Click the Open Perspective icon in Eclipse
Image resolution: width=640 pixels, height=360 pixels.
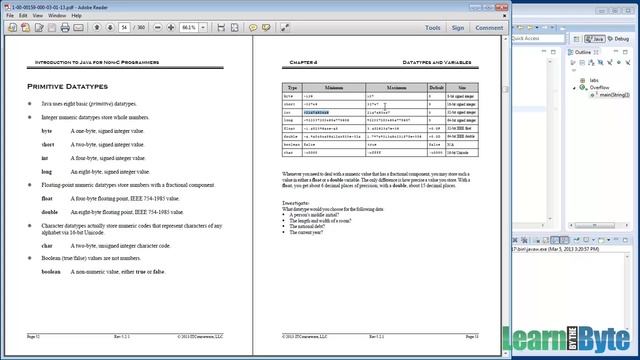point(576,39)
